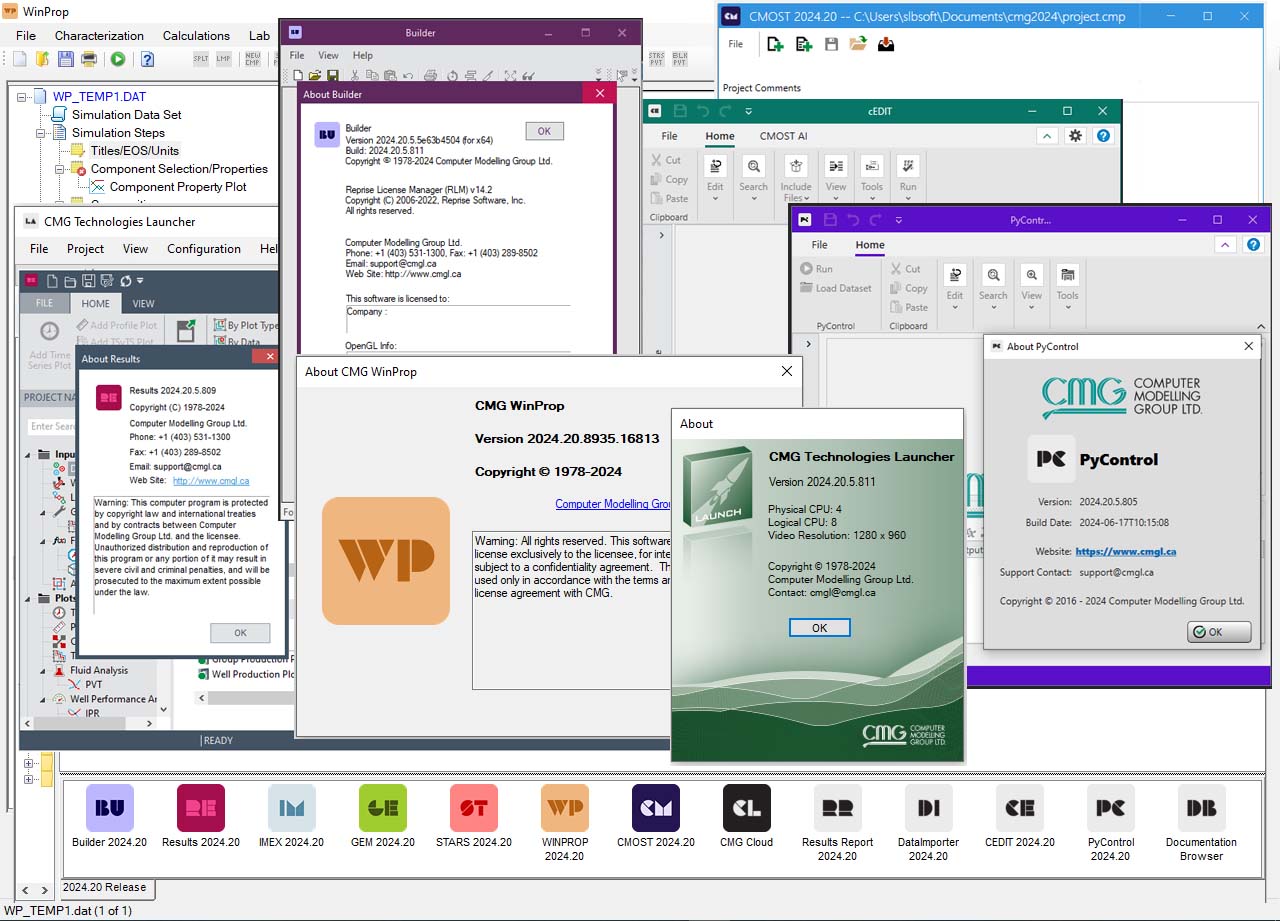Open the Configuration menu in CMG Technologies Launcher
1280x921 pixels.
pos(204,249)
